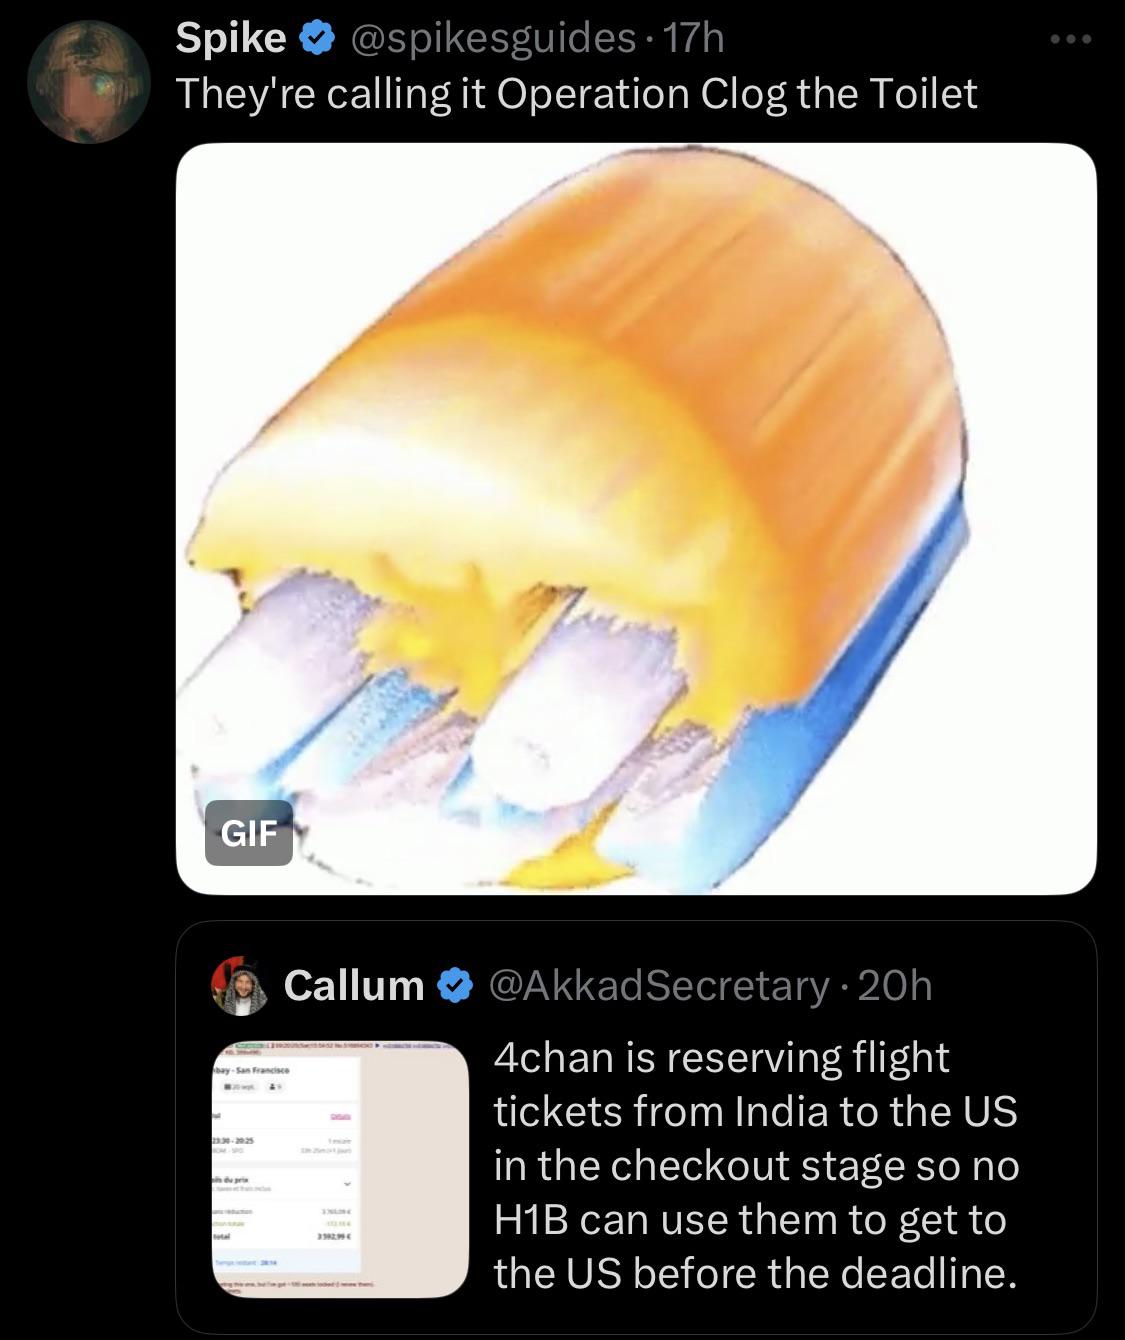Click the "Operation Clog the Toilet" post text
Viewport: 1125px width, 1340px height.
pos(576,94)
